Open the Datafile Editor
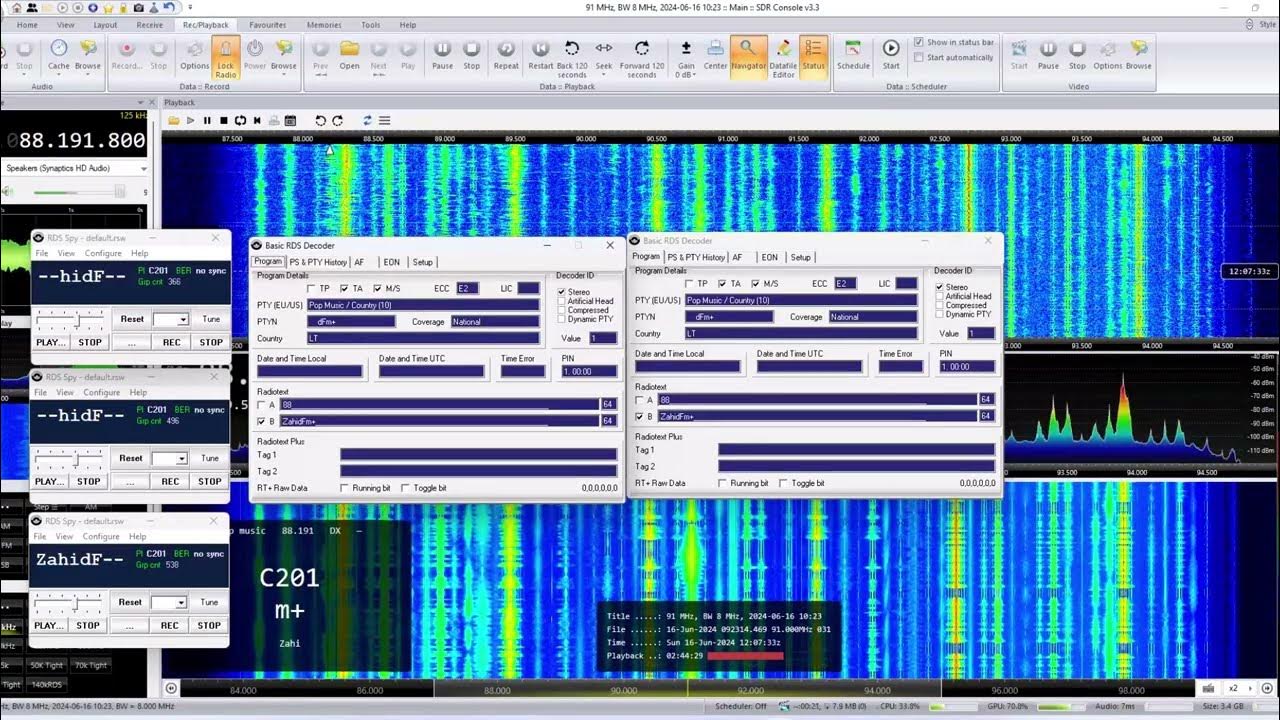 [783, 57]
